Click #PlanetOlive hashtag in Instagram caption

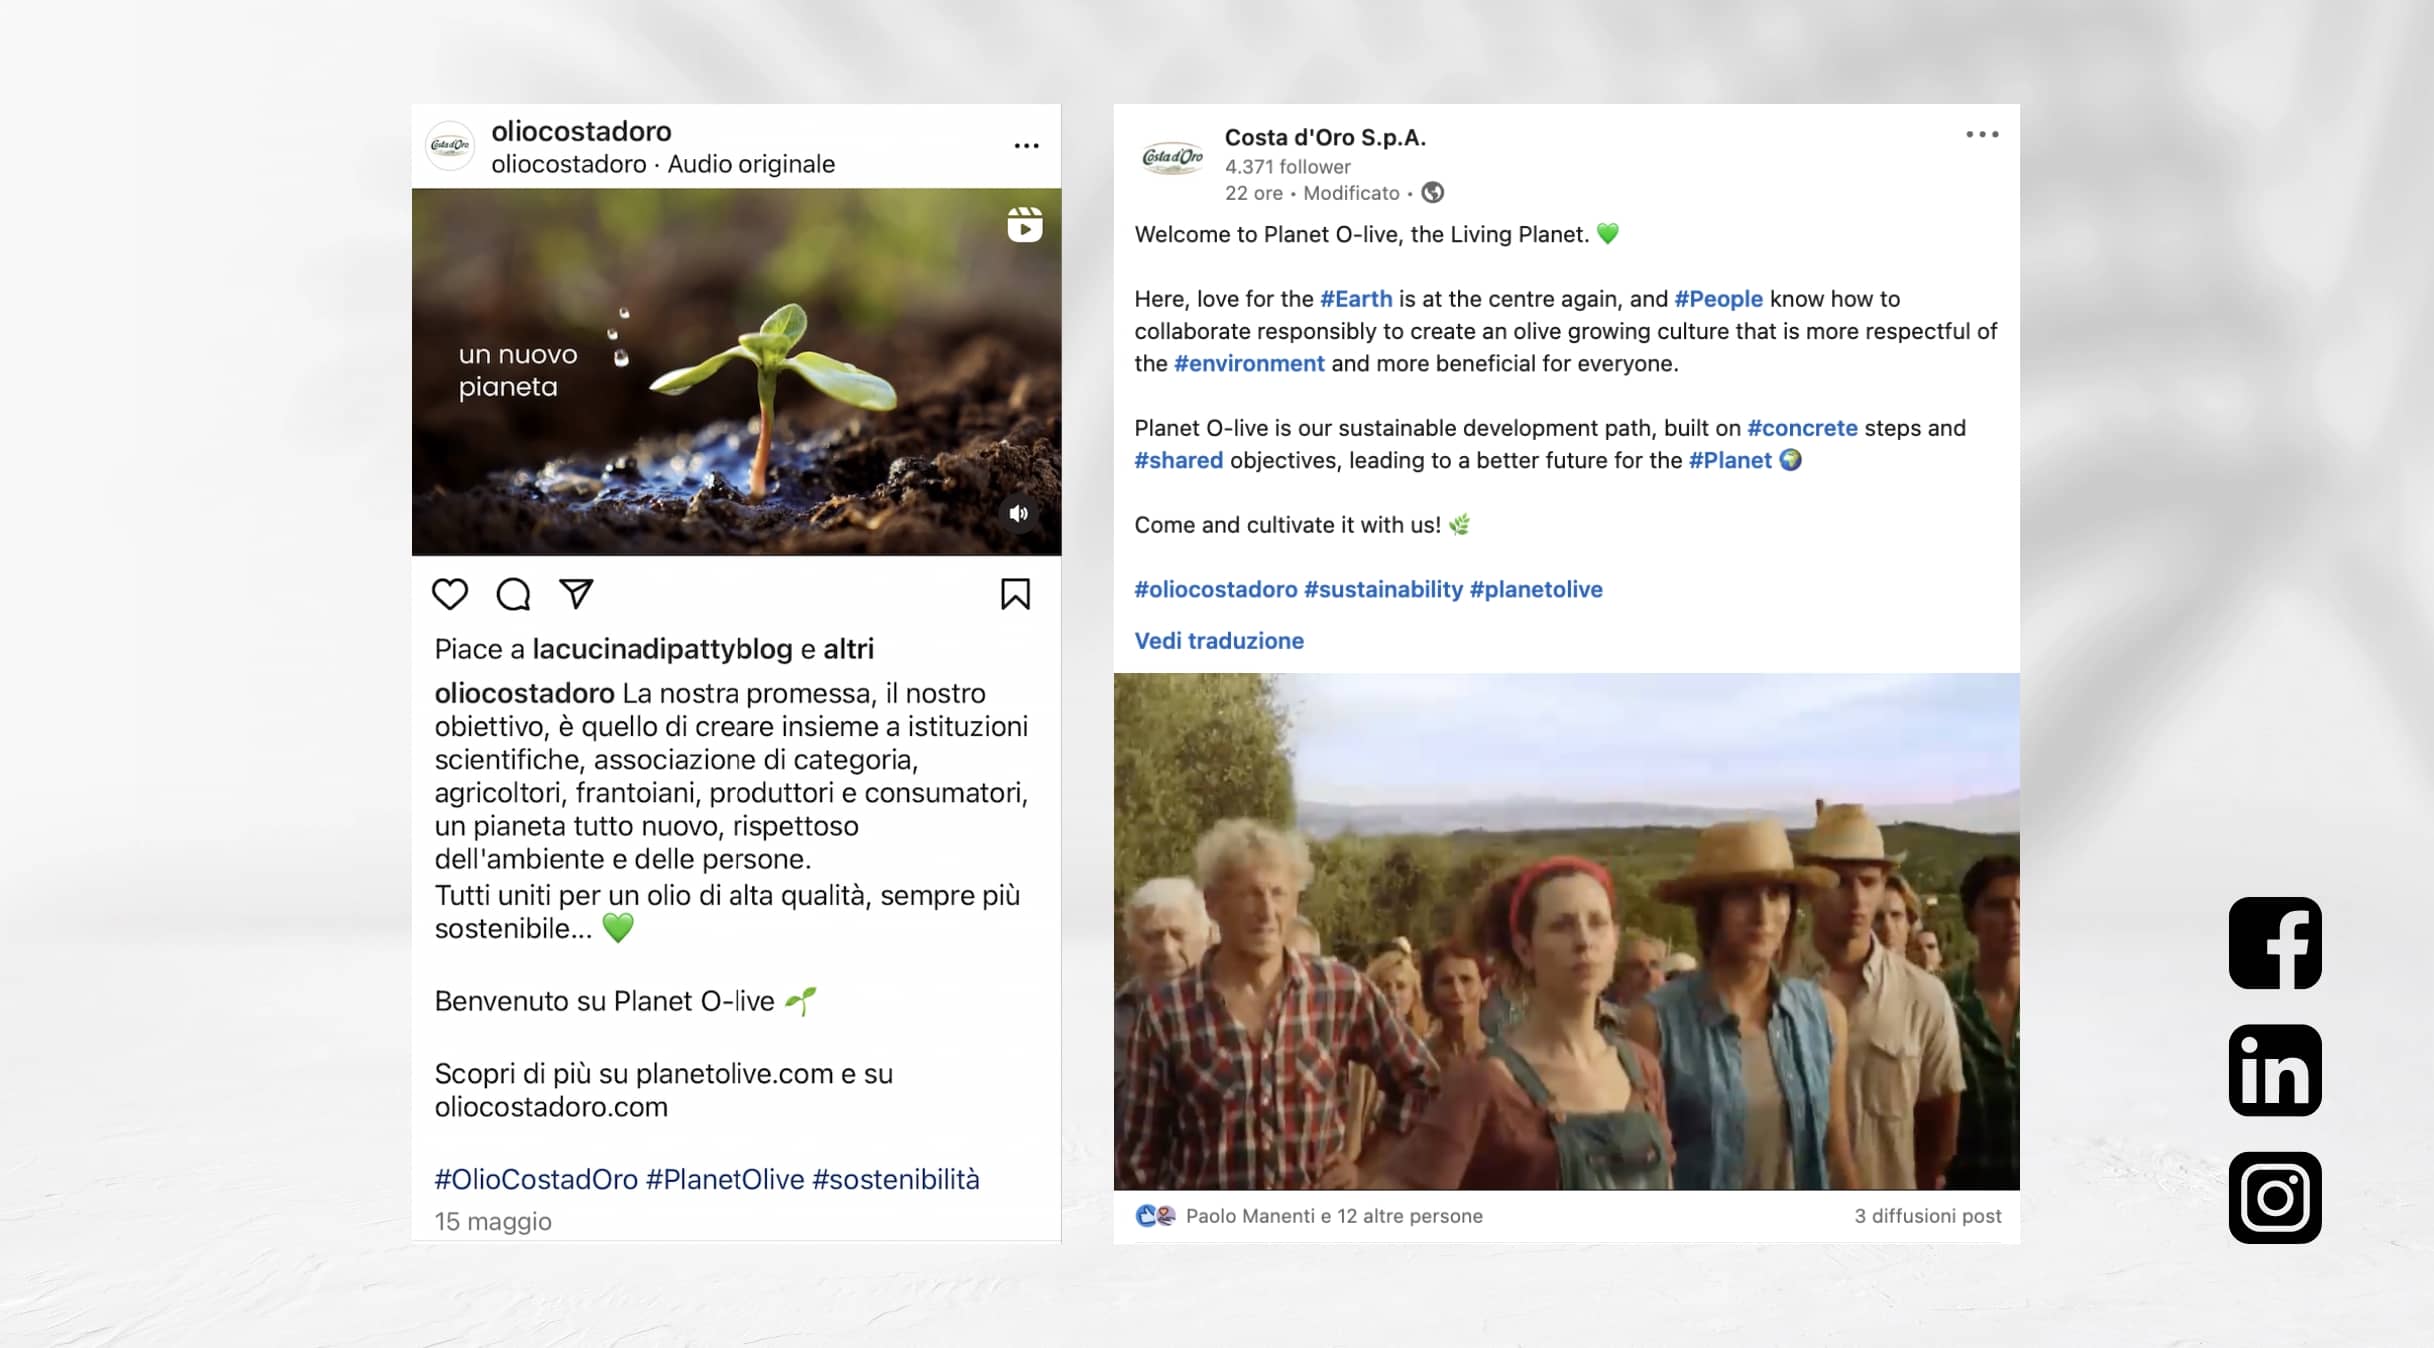(725, 1180)
